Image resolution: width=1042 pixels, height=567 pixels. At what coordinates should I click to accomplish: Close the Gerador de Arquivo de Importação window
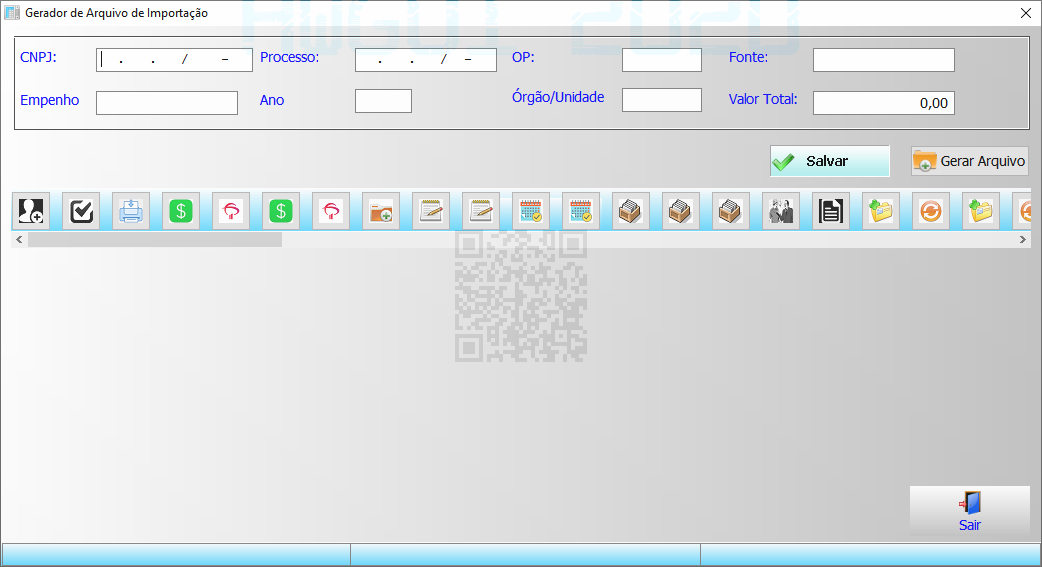pos(1025,13)
